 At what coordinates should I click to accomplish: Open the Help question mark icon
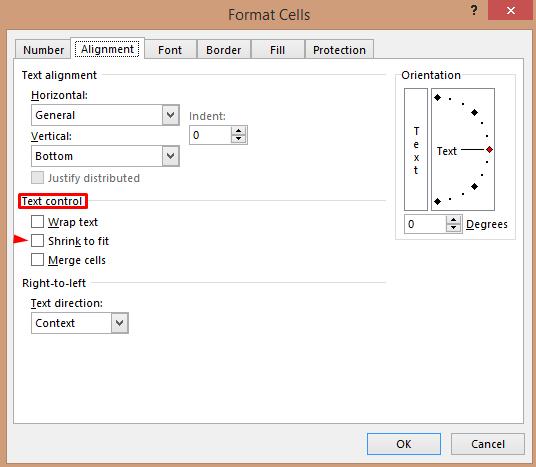pos(473,10)
